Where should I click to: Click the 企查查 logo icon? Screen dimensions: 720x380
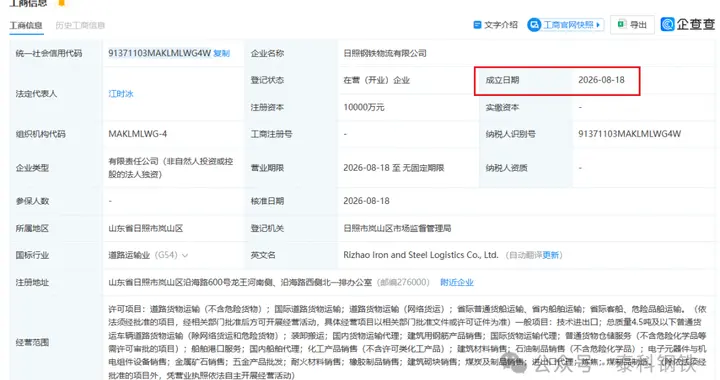[x=667, y=24]
